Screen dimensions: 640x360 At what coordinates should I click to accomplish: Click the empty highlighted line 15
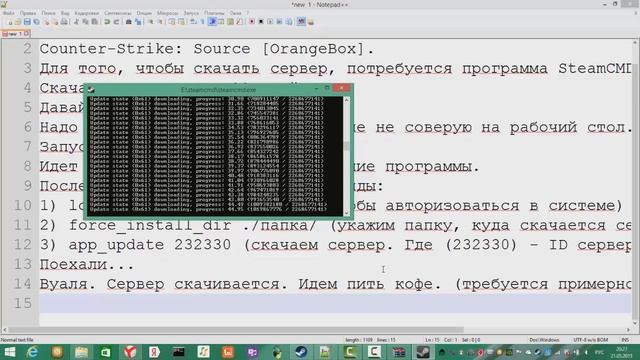click(335, 303)
